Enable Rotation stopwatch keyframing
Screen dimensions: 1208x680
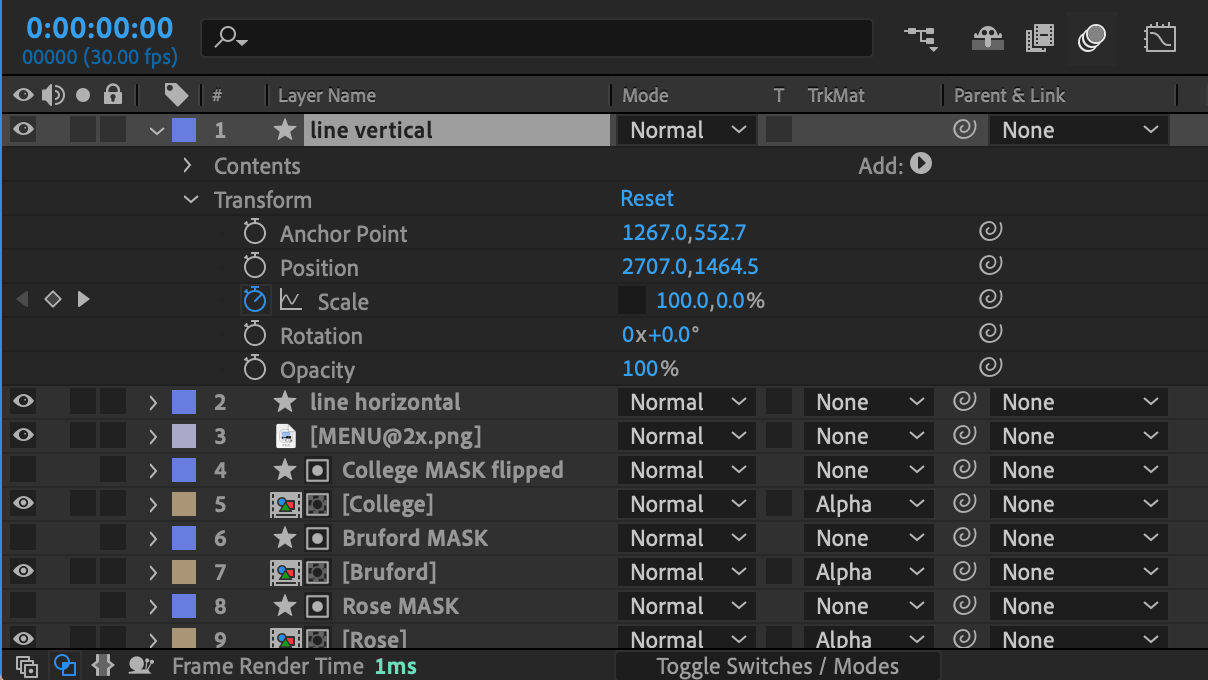coord(255,335)
